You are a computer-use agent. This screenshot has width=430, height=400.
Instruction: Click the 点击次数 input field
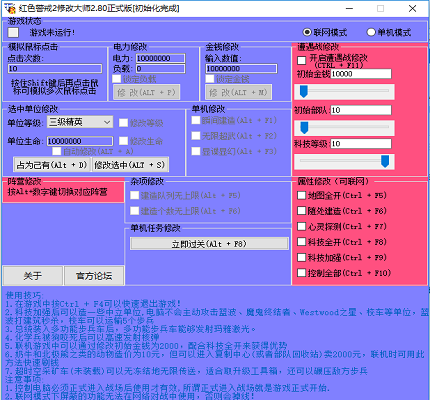(x=55, y=69)
